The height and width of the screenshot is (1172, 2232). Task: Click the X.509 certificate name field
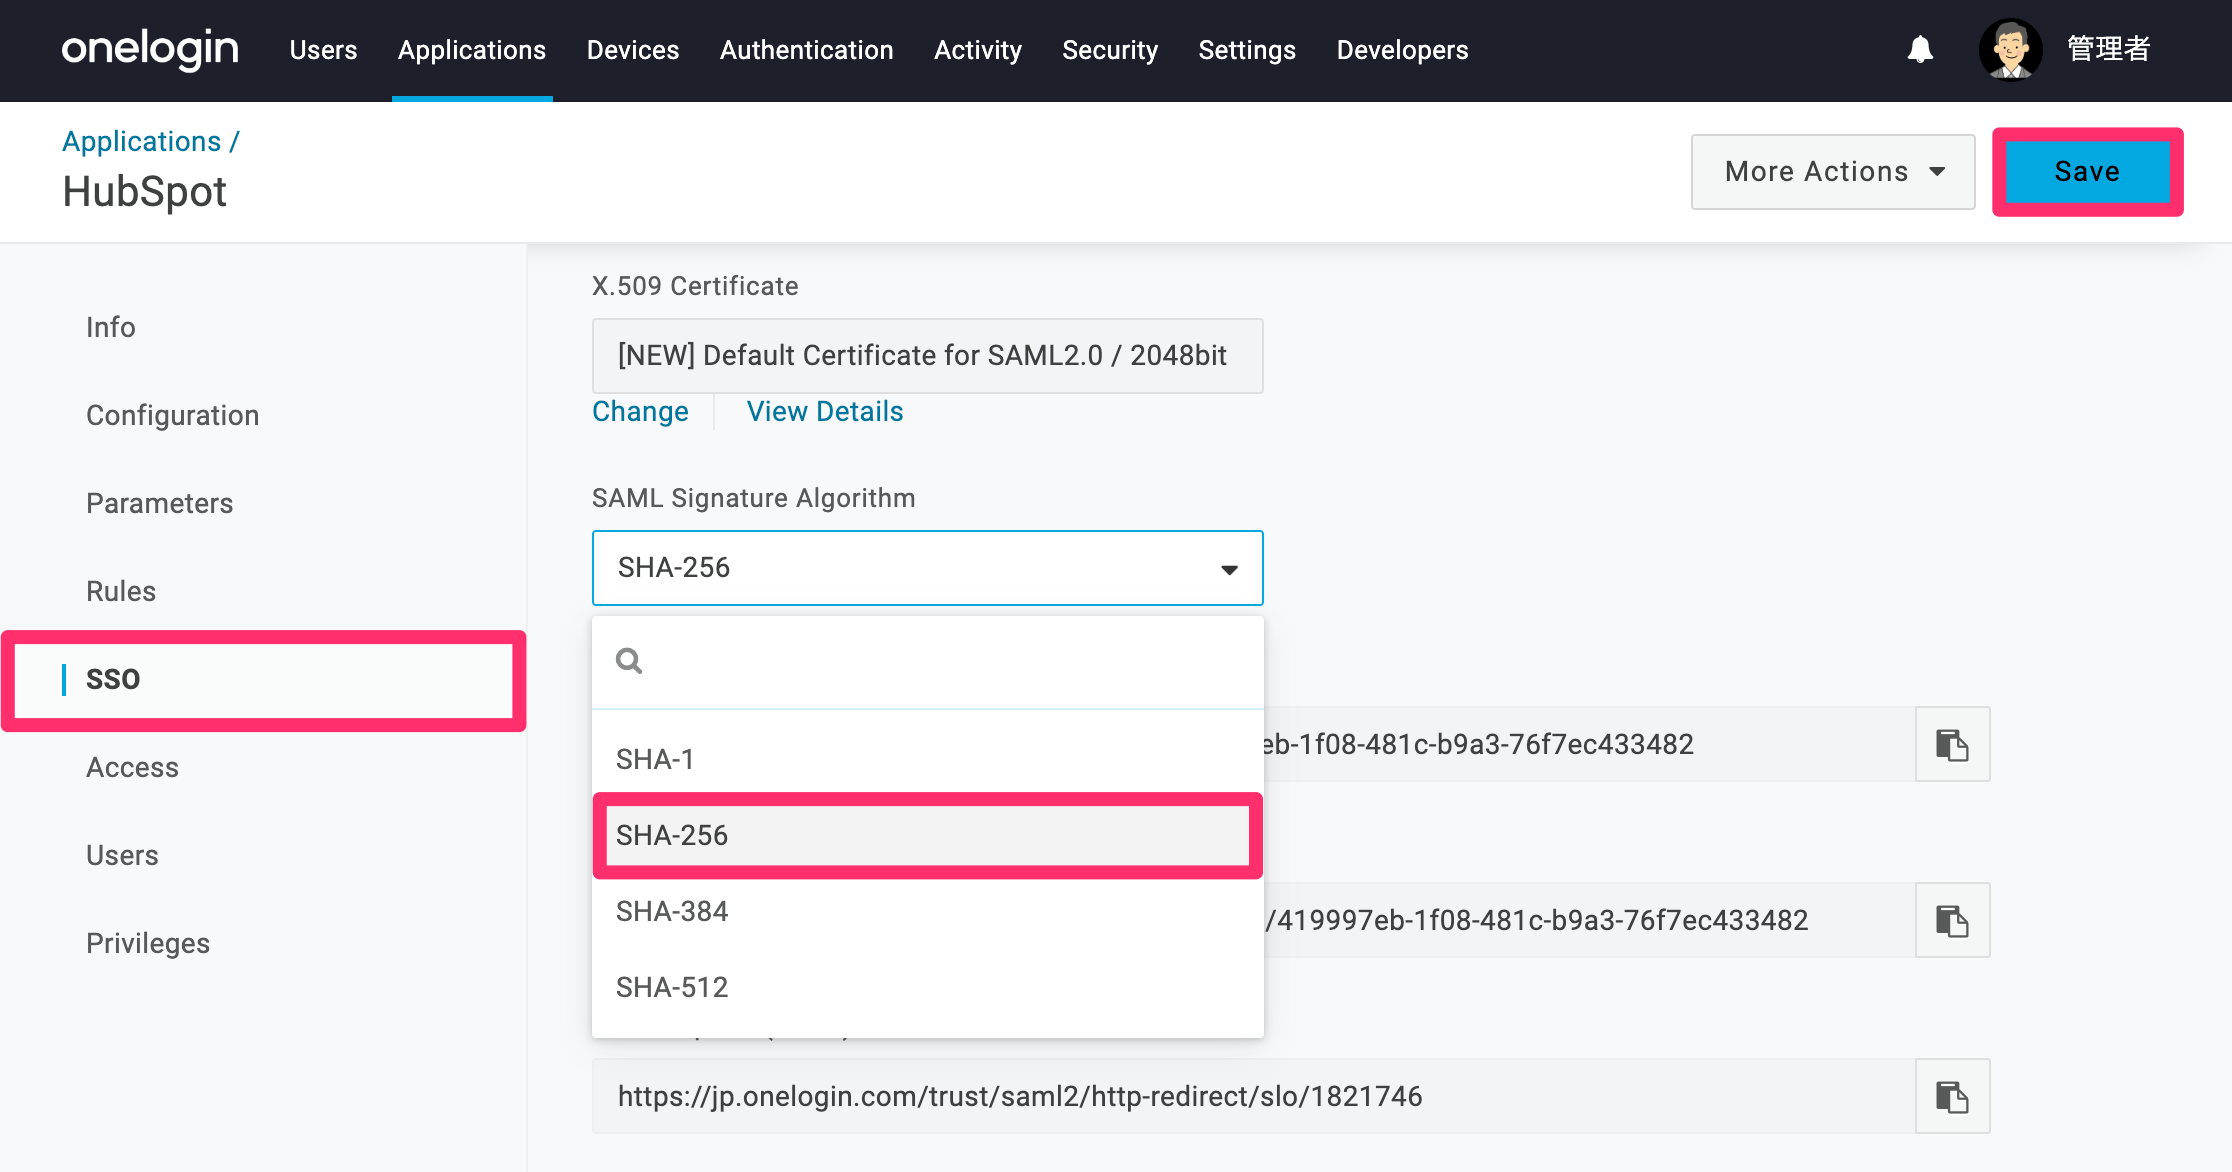click(928, 356)
